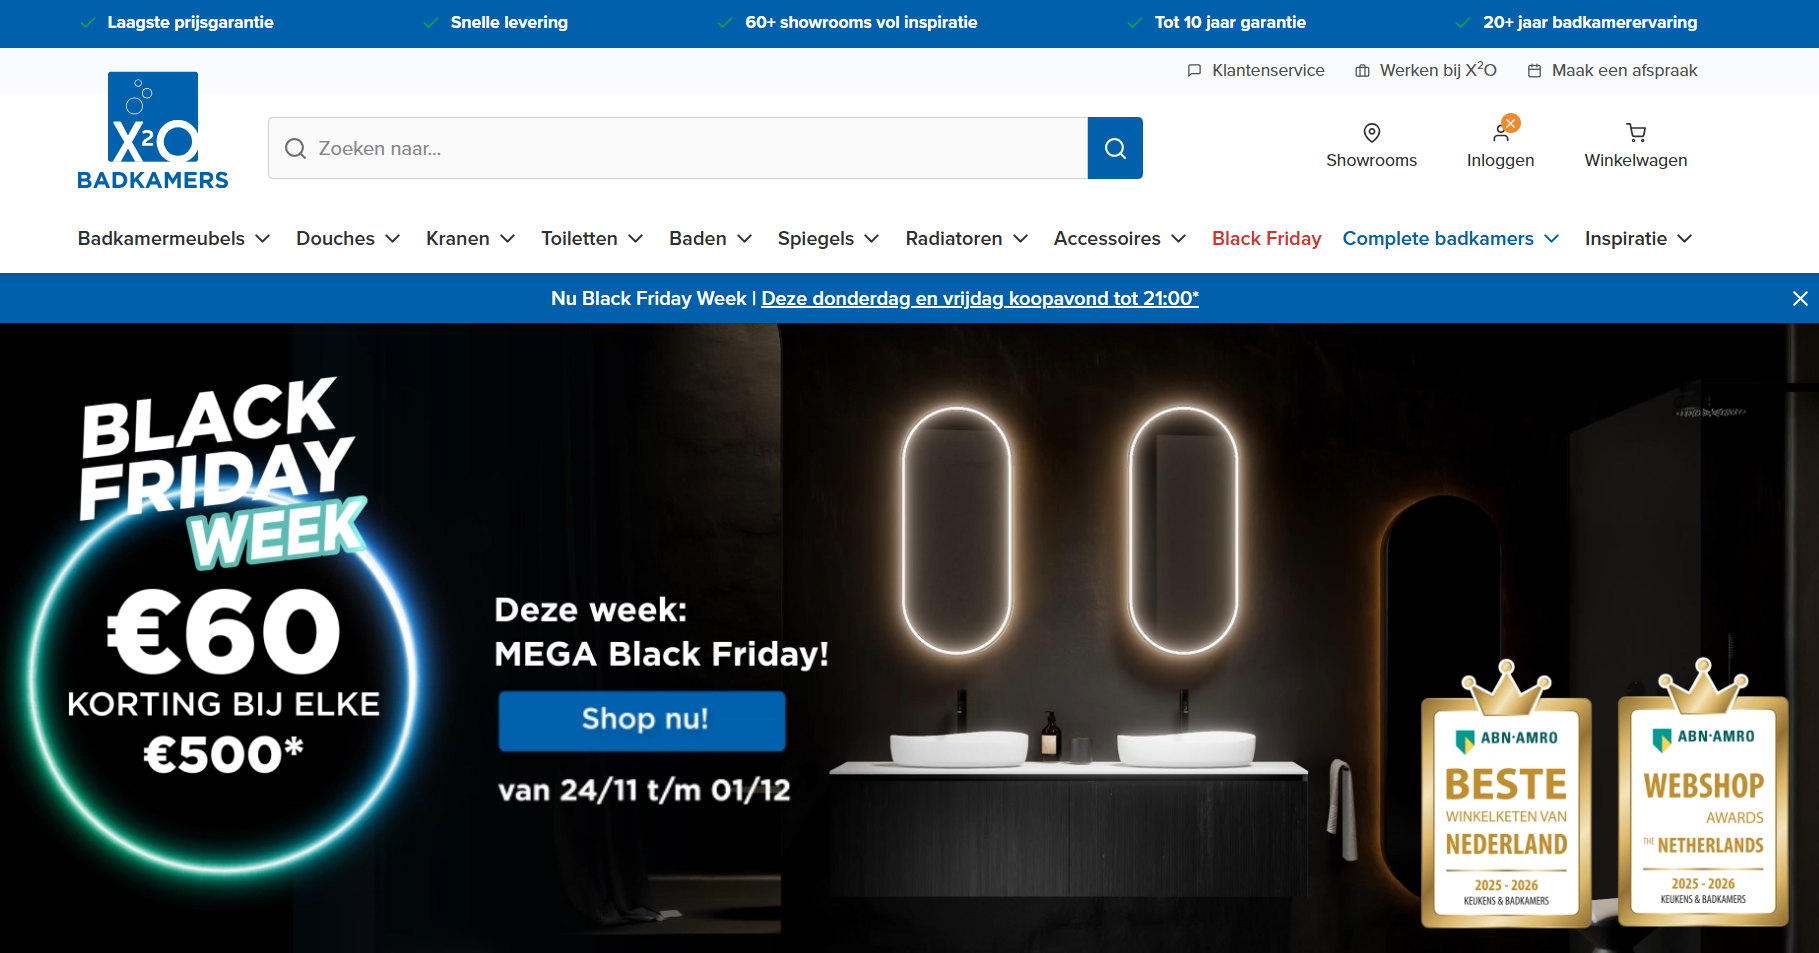Open the Showrooms location pin icon

(1372, 133)
